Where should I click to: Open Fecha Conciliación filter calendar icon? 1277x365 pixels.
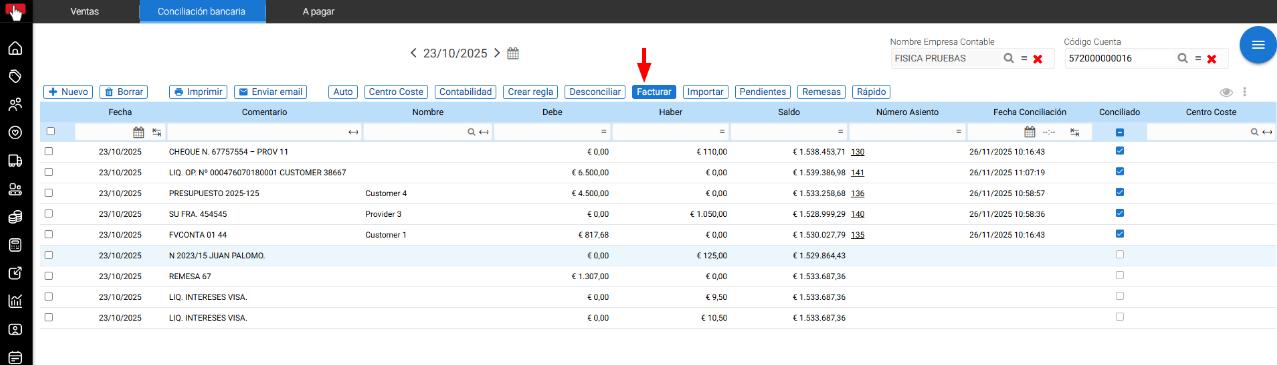[x=1029, y=132]
